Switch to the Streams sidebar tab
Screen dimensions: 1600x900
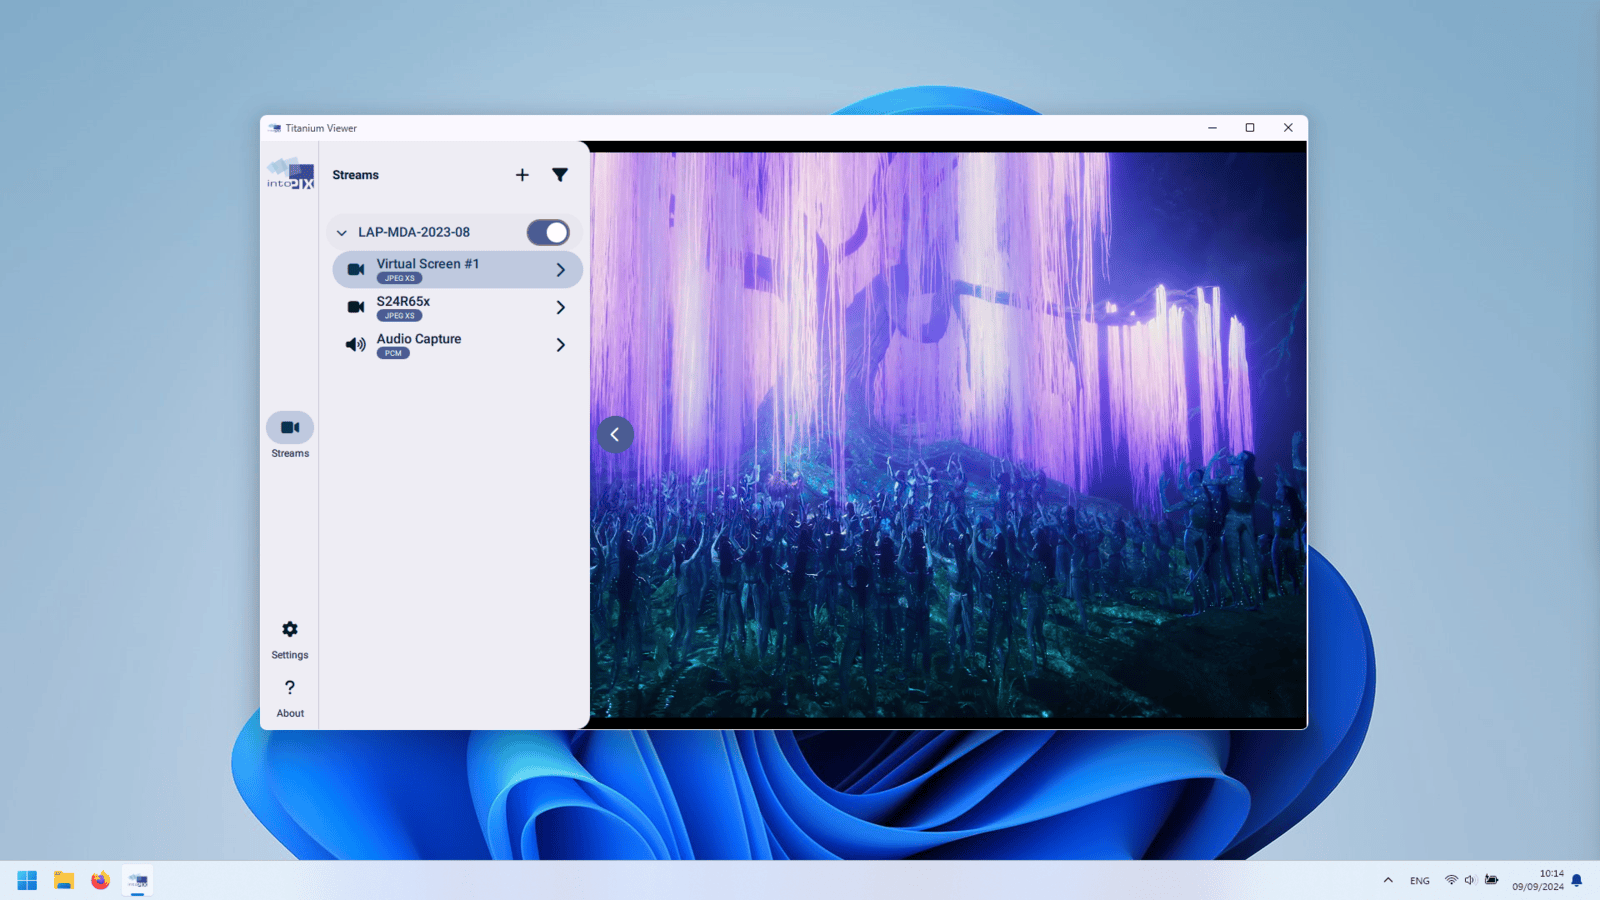click(290, 428)
